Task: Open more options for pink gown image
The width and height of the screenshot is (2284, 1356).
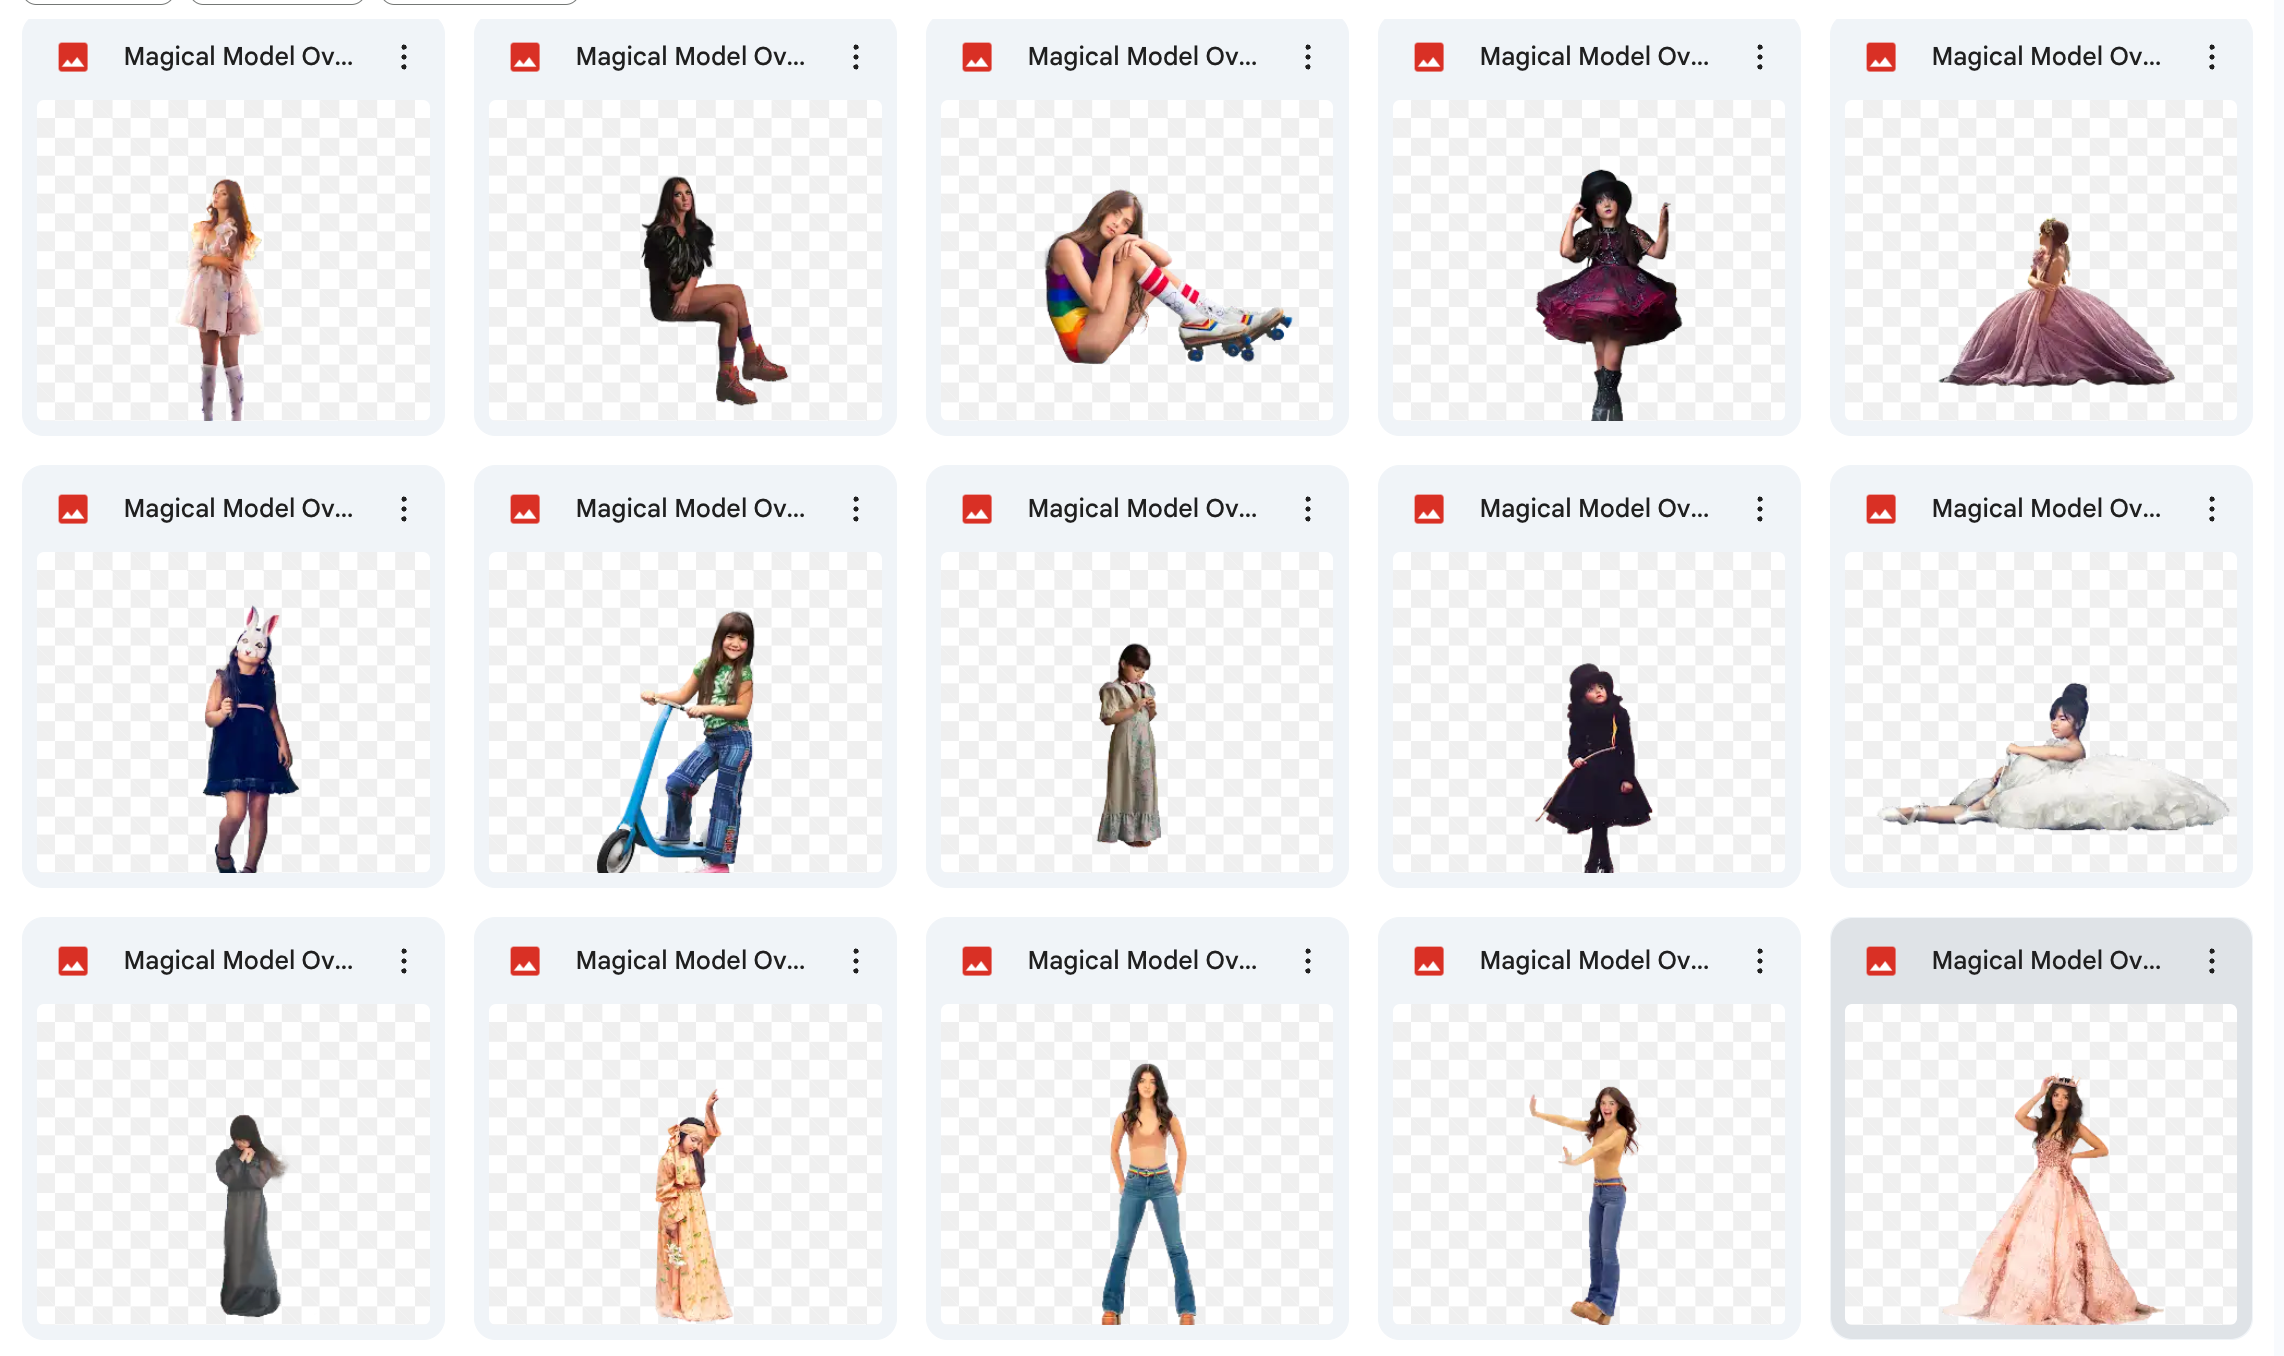Action: (x=2211, y=961)
